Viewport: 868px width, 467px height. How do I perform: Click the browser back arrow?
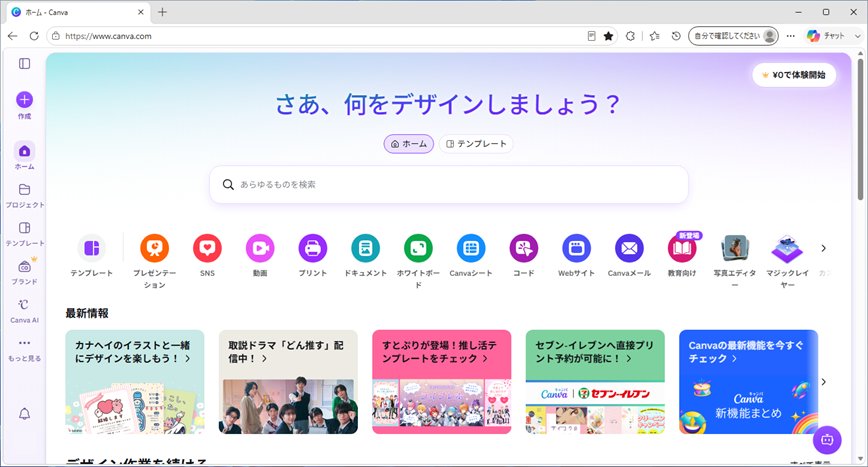13,36
